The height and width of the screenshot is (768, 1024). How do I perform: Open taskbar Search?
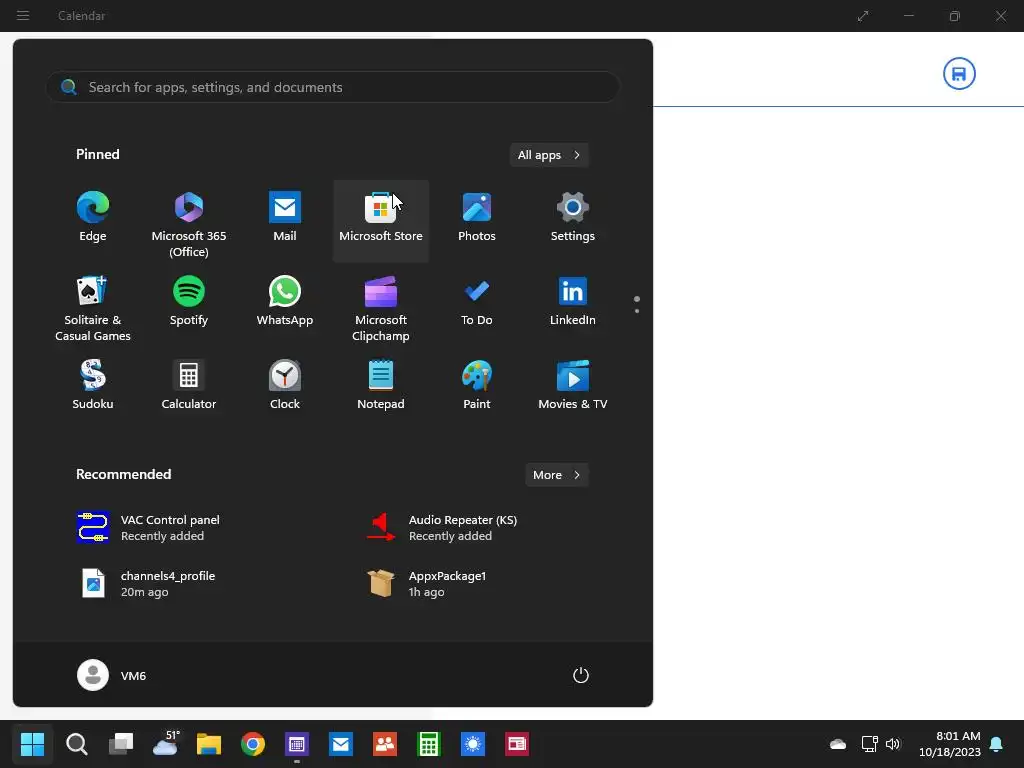coord(76,744)
